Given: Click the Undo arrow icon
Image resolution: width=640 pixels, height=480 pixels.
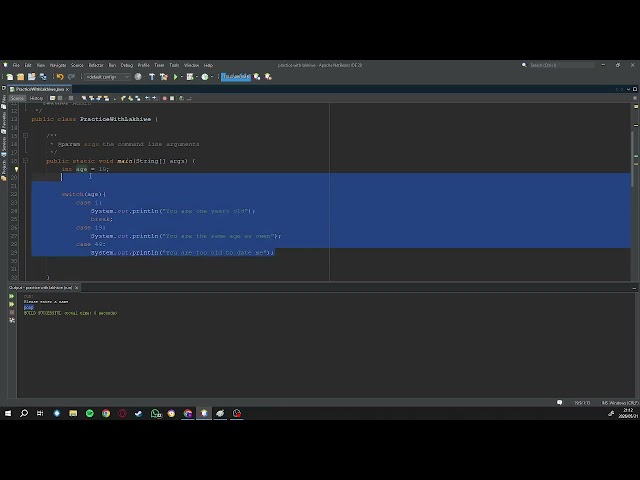Looking at the screenshot, I should [x=60, y=77].
